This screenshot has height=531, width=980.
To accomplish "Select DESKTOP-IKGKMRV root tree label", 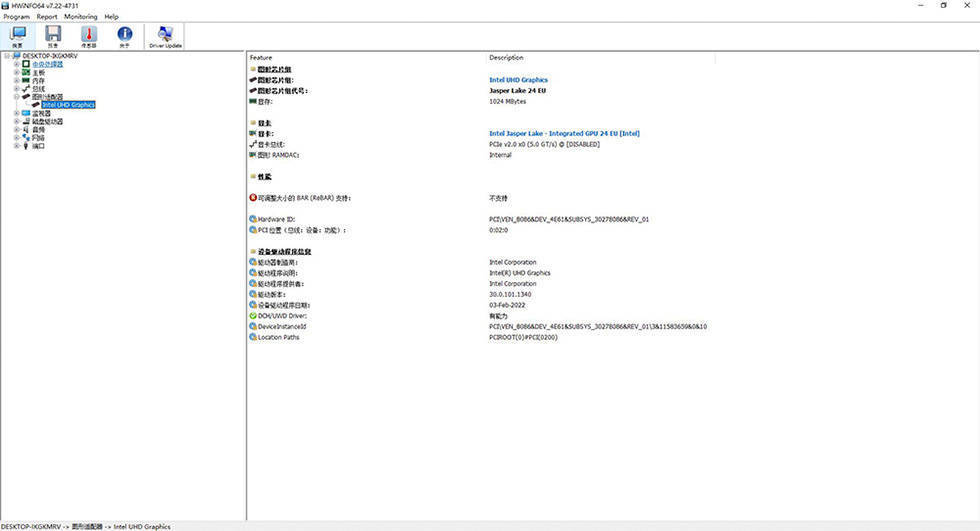I will click(x=50, y=56).
